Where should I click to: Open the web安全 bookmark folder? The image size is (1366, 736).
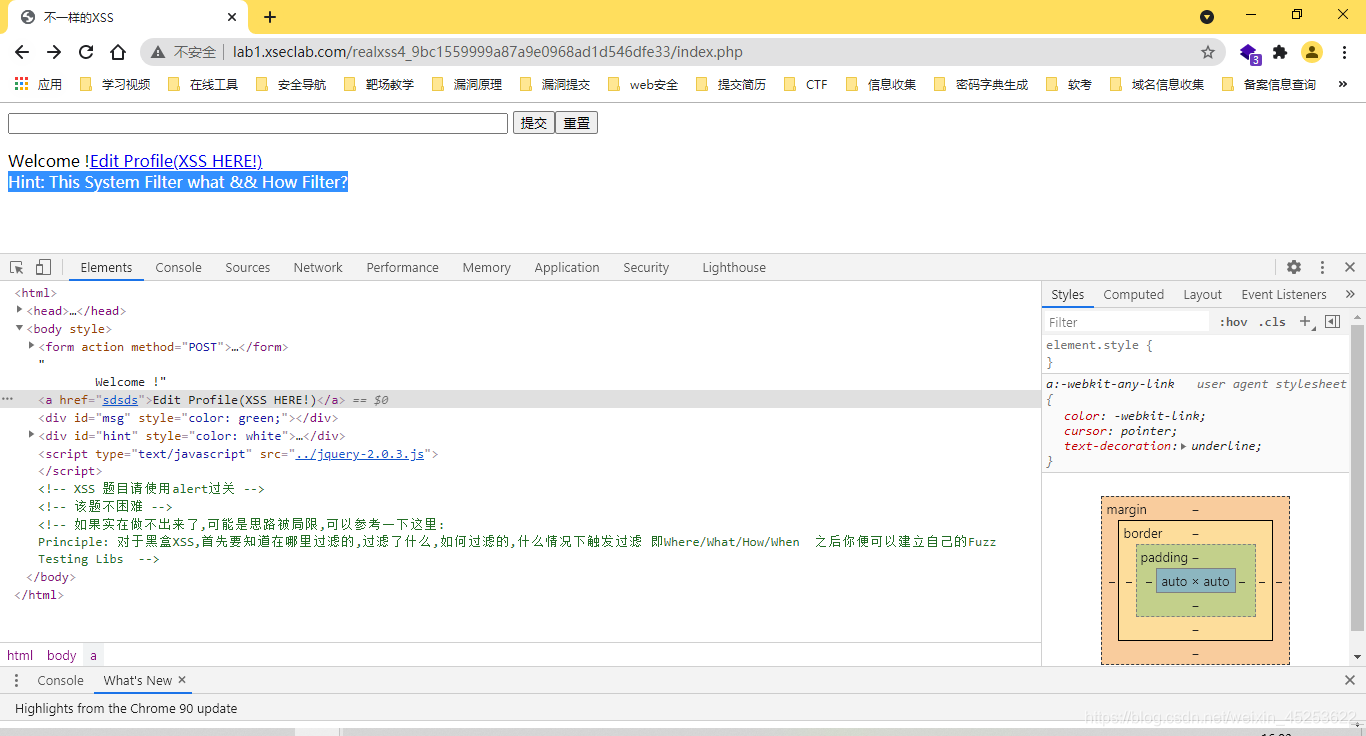coord(643,85)
